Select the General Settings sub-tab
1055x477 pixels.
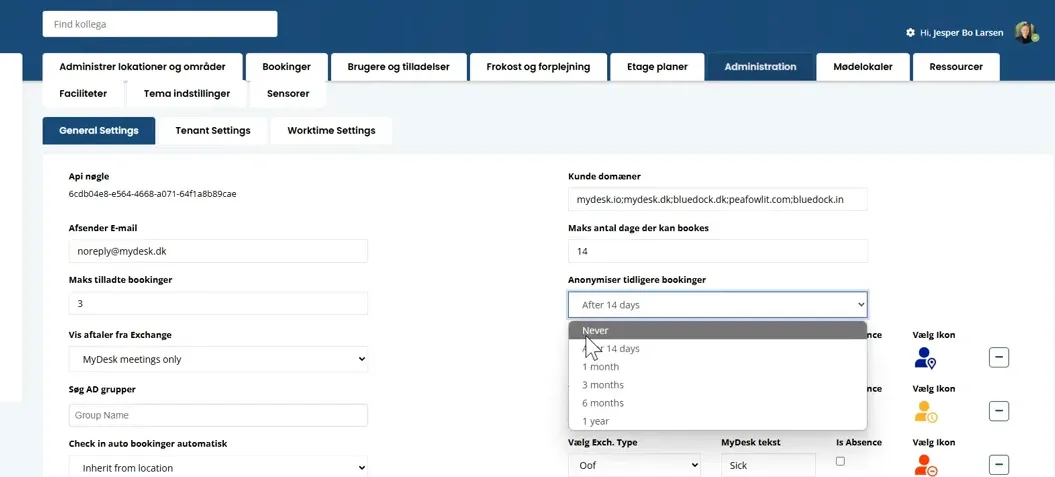pos(99,131)
